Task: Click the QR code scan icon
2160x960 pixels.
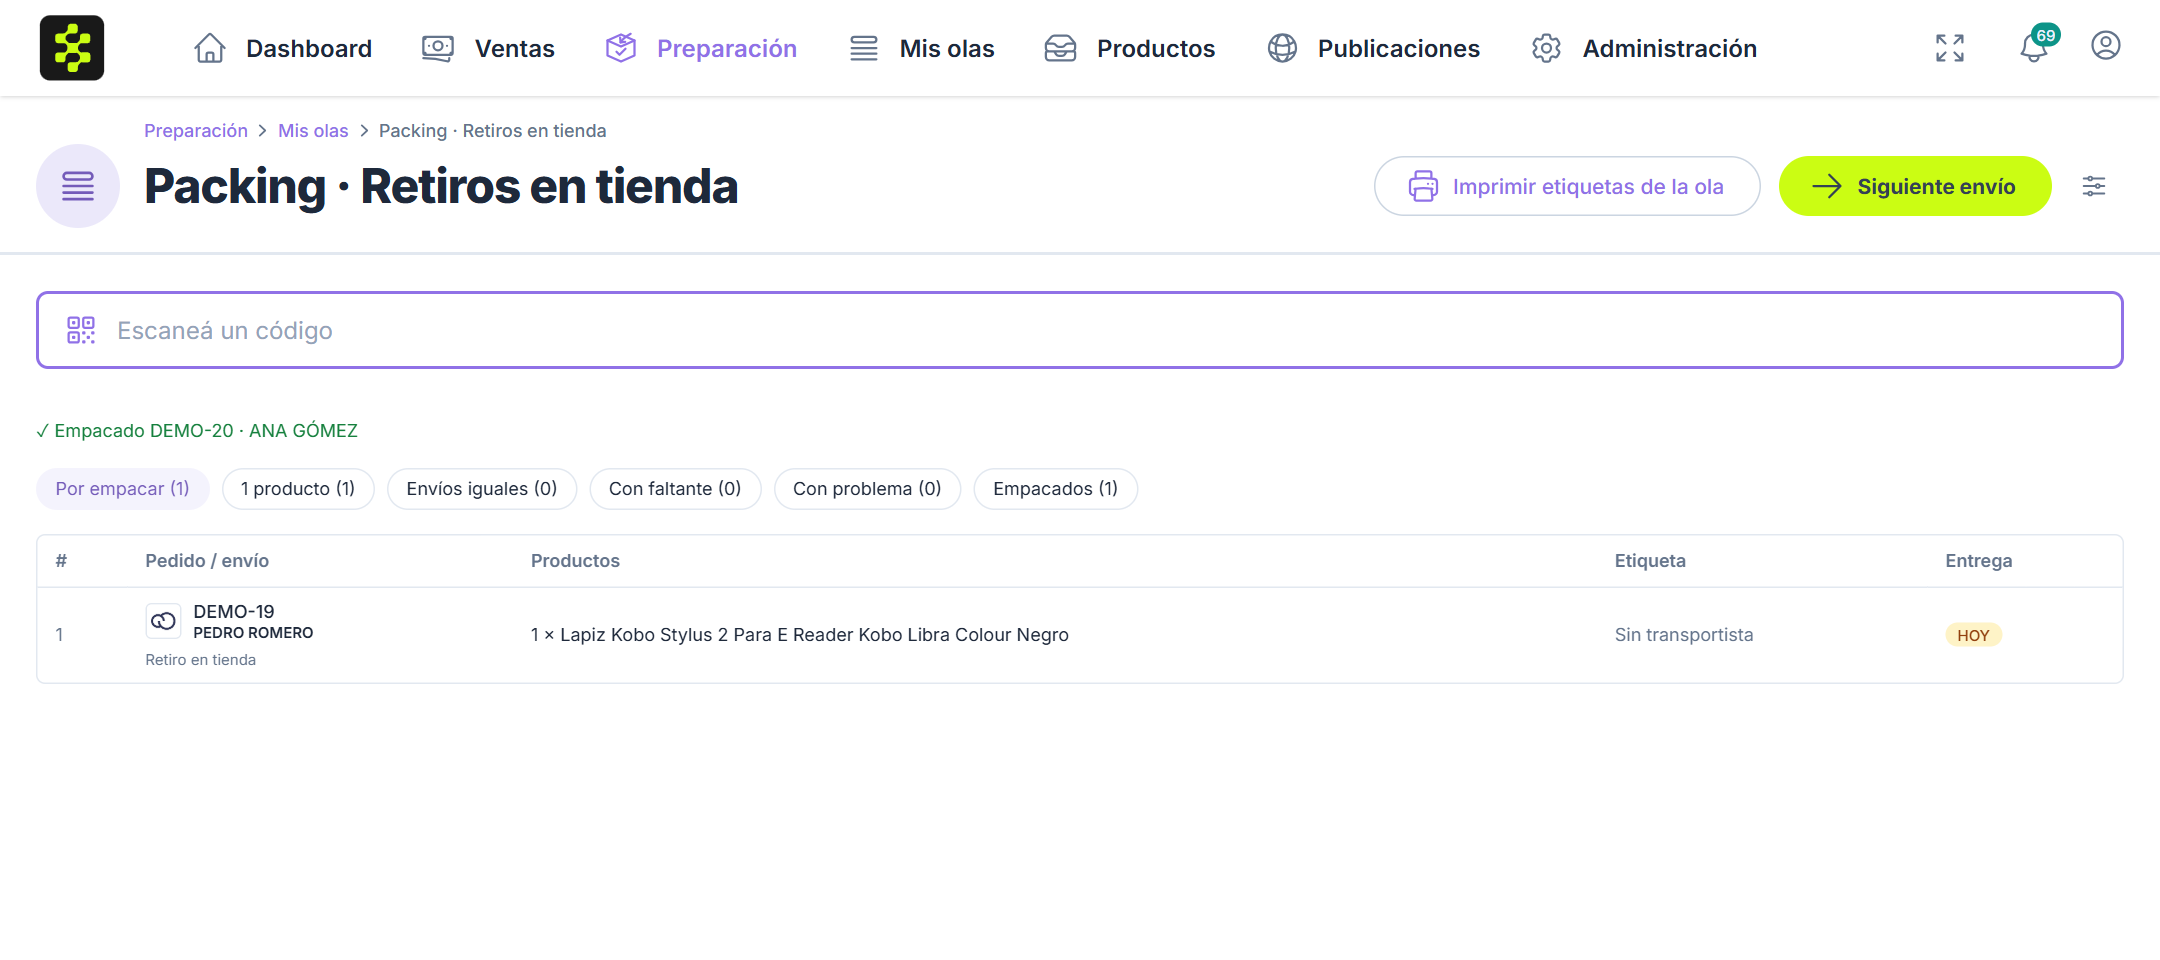Action: [x=81, y=330]
